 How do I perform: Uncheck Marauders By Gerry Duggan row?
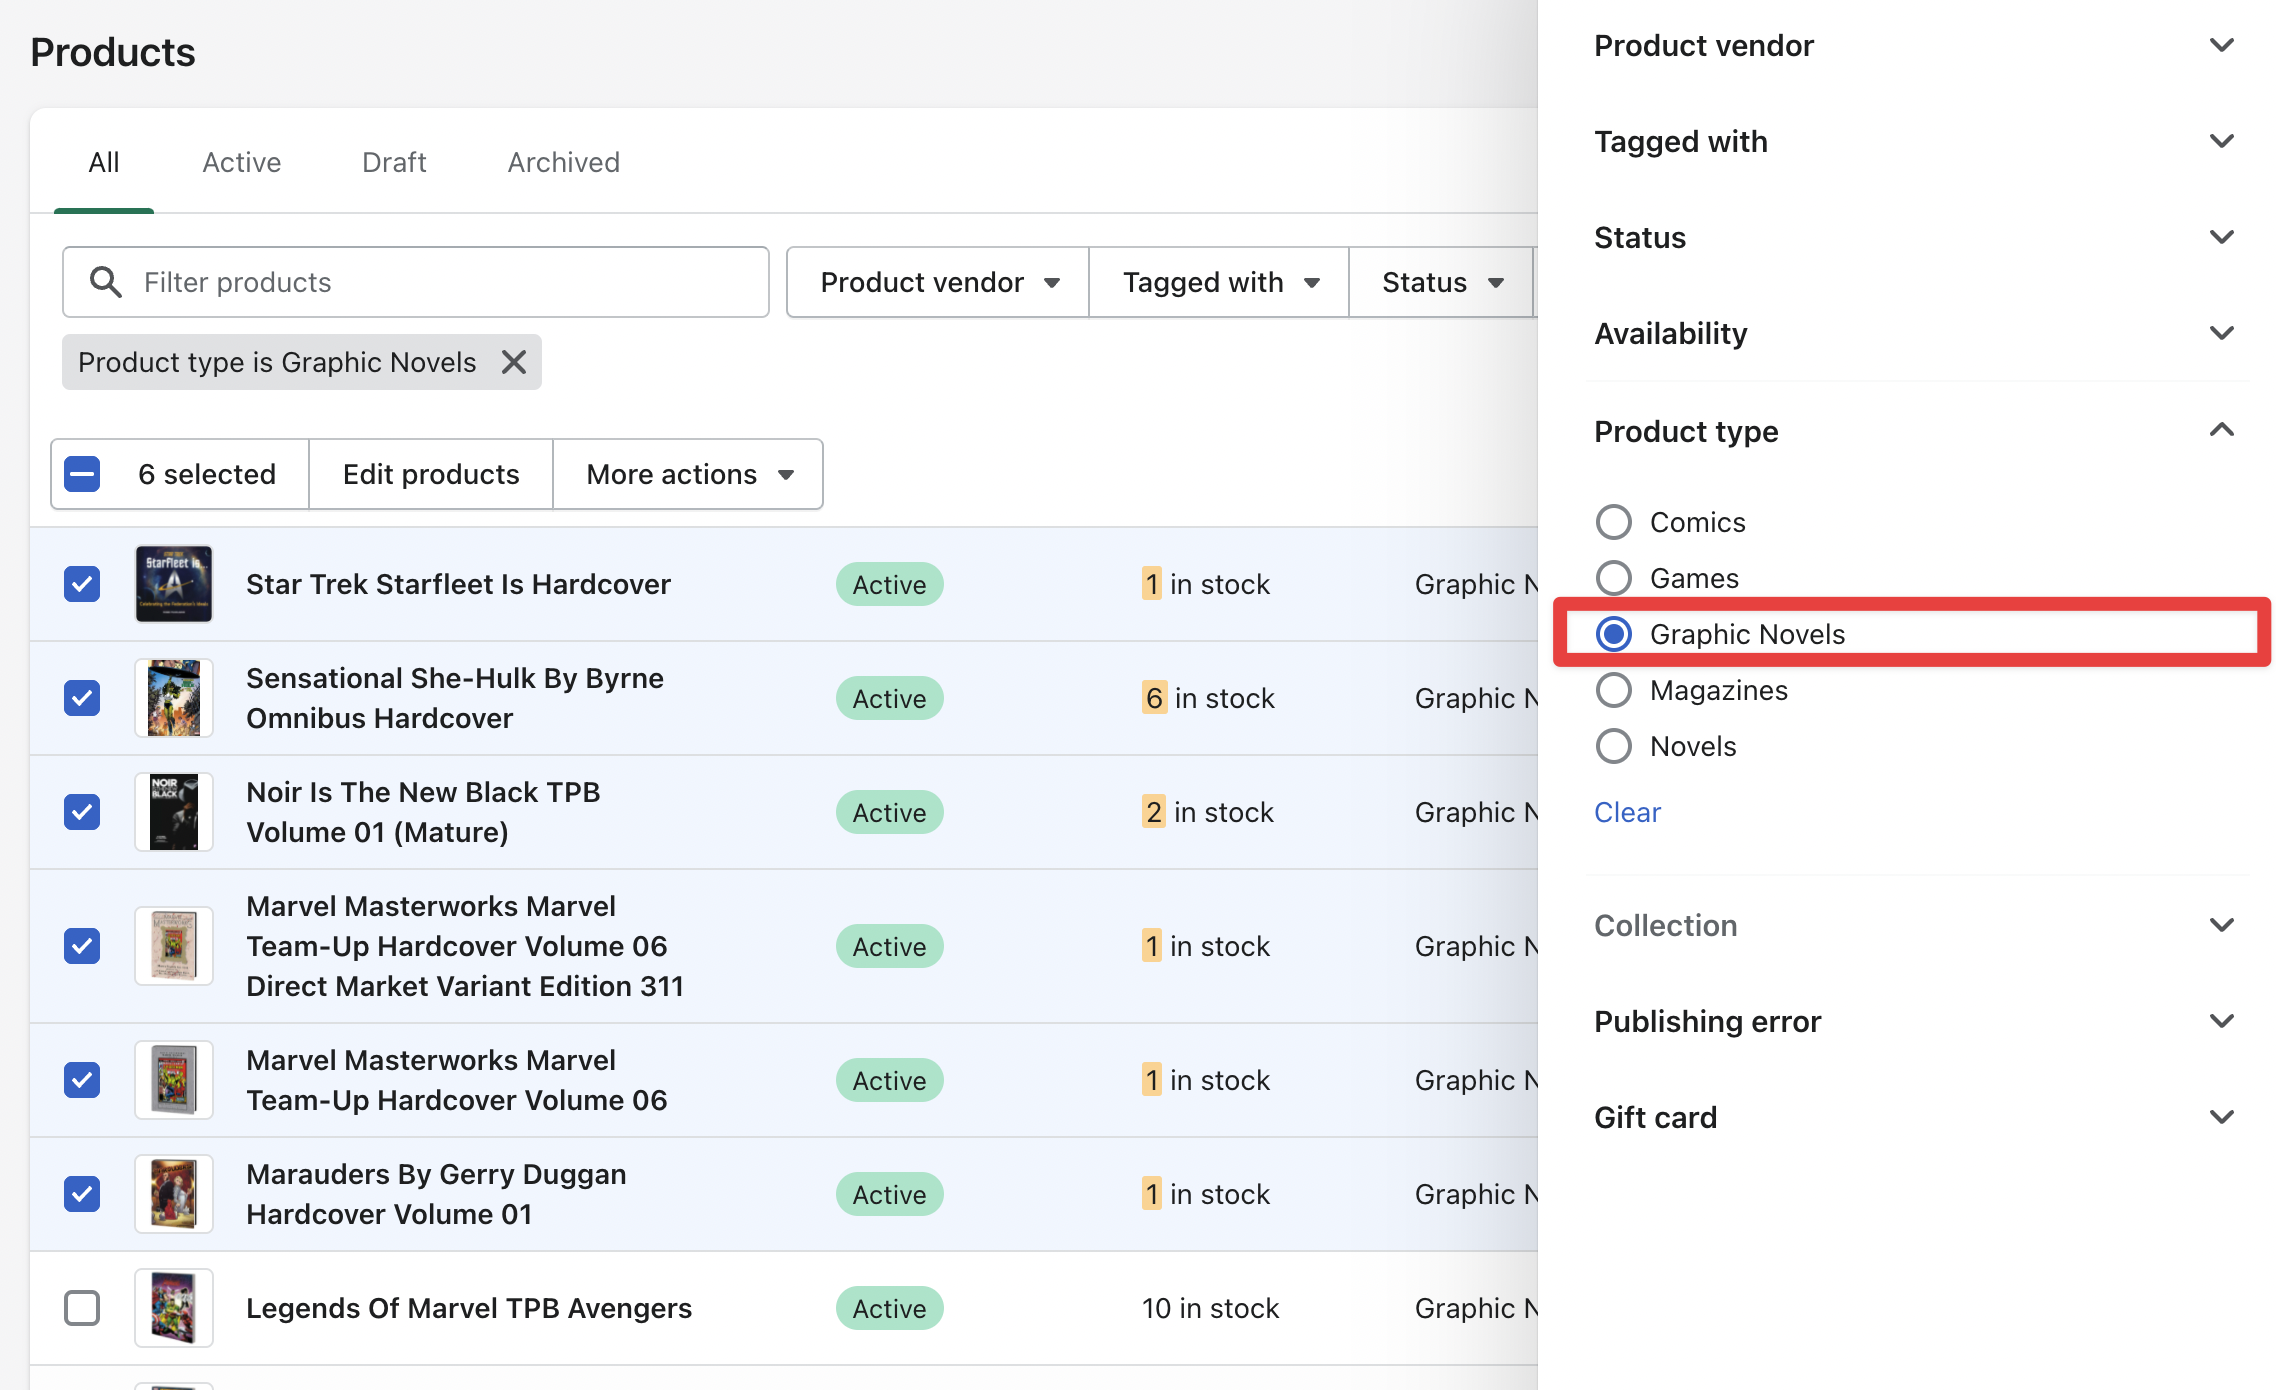(82, 1194)
